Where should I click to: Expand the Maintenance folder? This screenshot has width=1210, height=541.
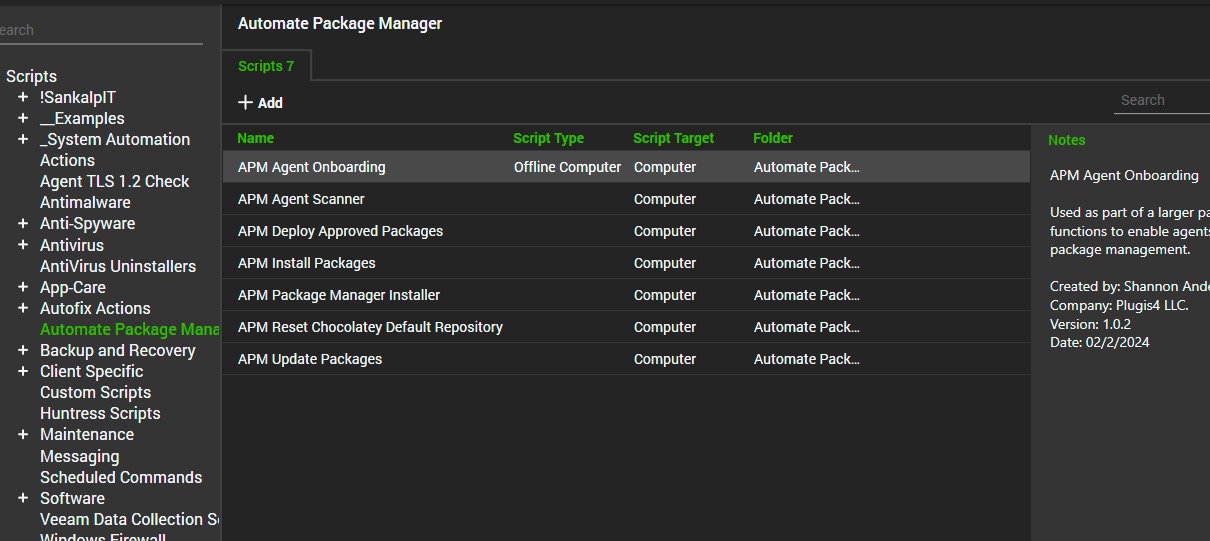[x=23, y=434]
